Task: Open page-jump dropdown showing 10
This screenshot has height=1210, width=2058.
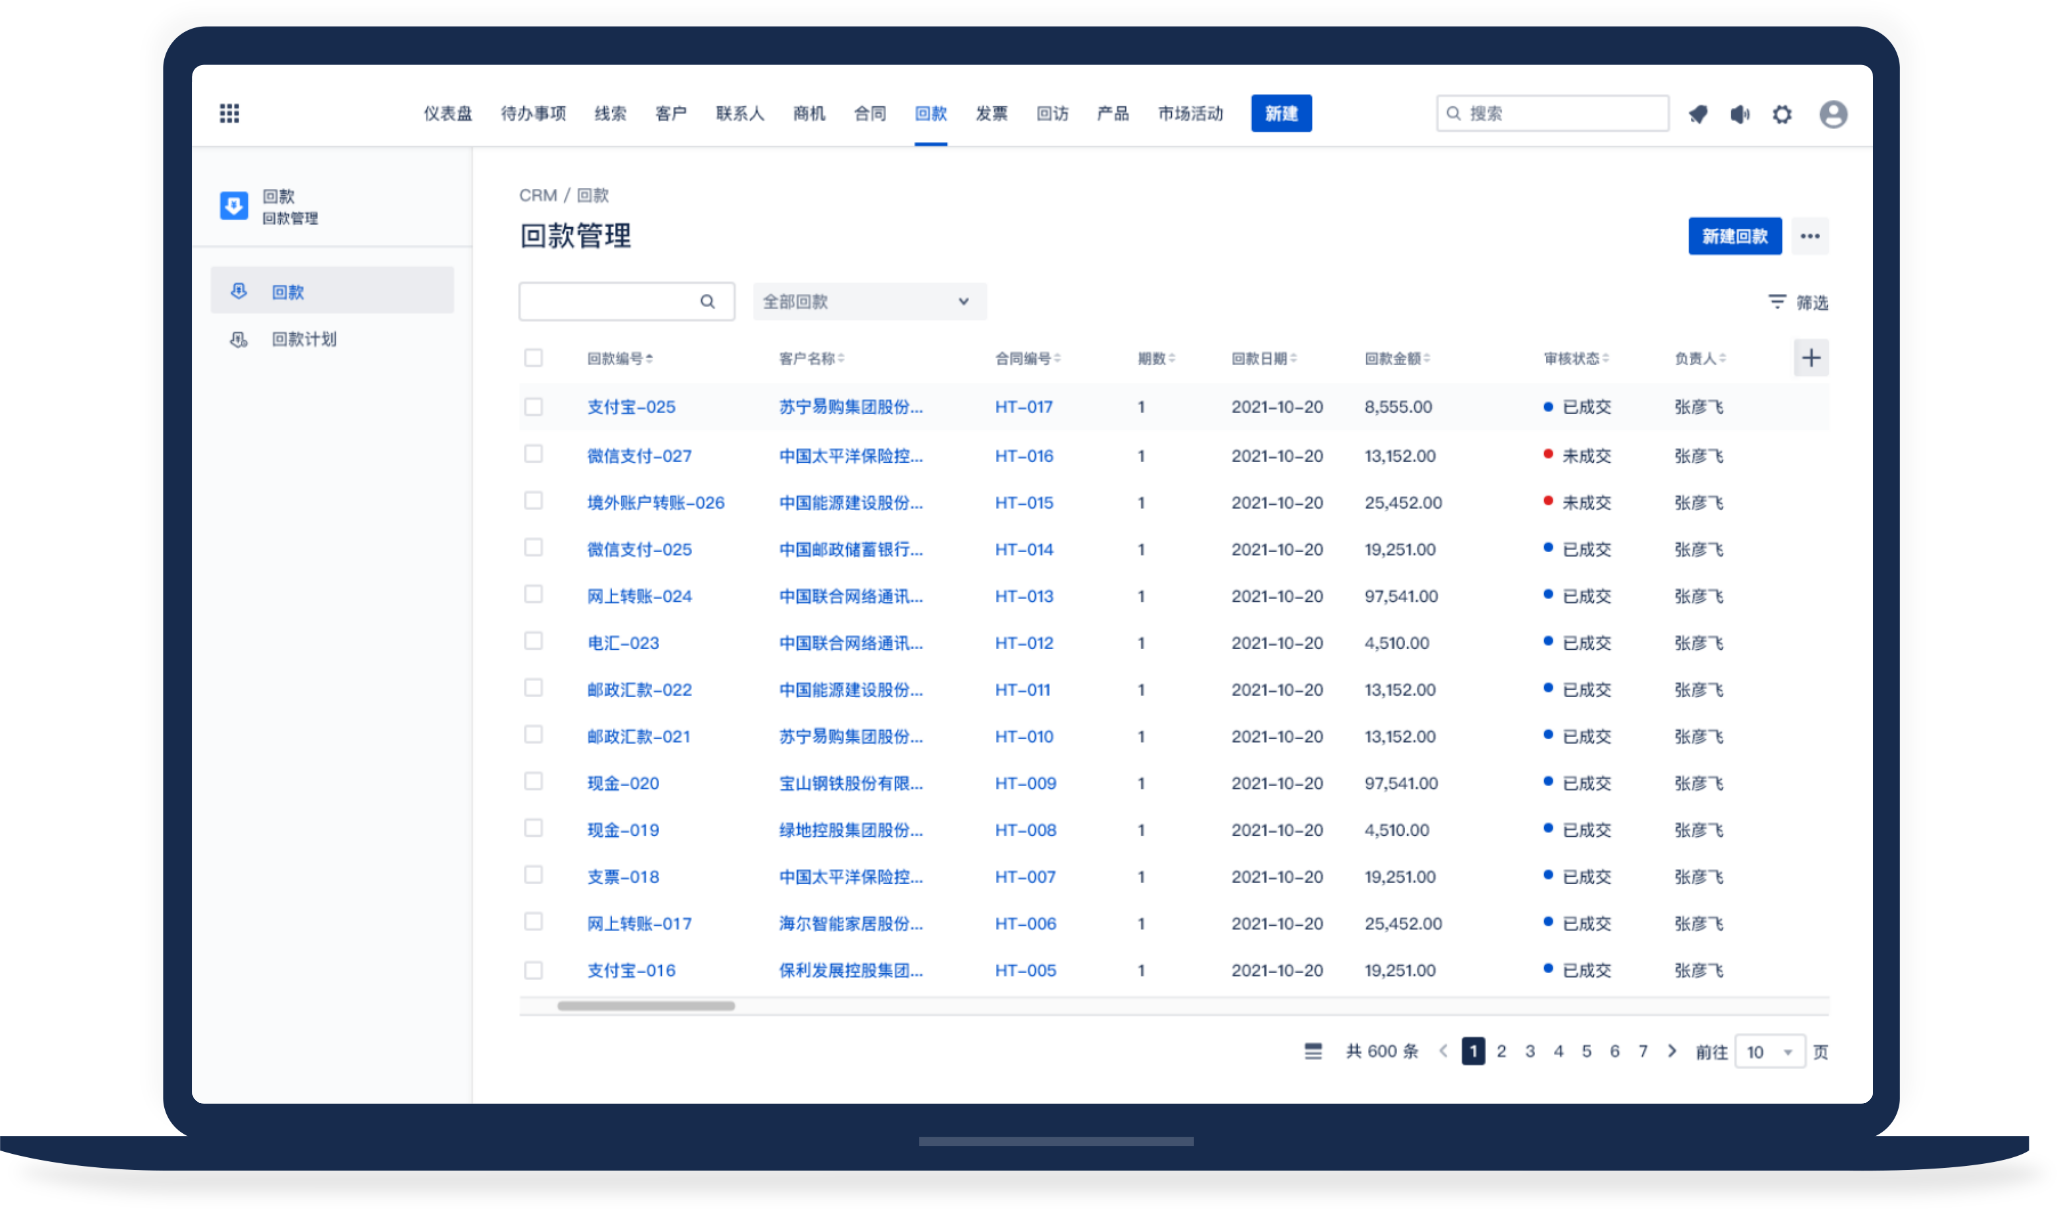Action: pos(1770,1051)
